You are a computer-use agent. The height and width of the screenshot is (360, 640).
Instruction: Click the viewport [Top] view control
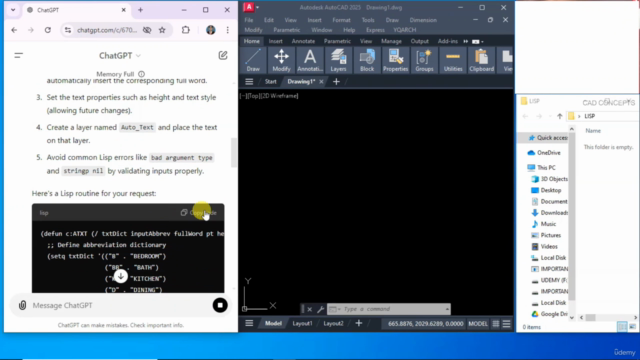coord(253,96)
